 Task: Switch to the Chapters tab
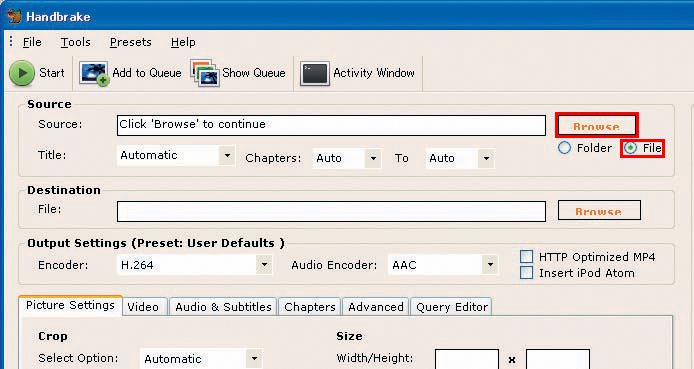coord(310,307)
